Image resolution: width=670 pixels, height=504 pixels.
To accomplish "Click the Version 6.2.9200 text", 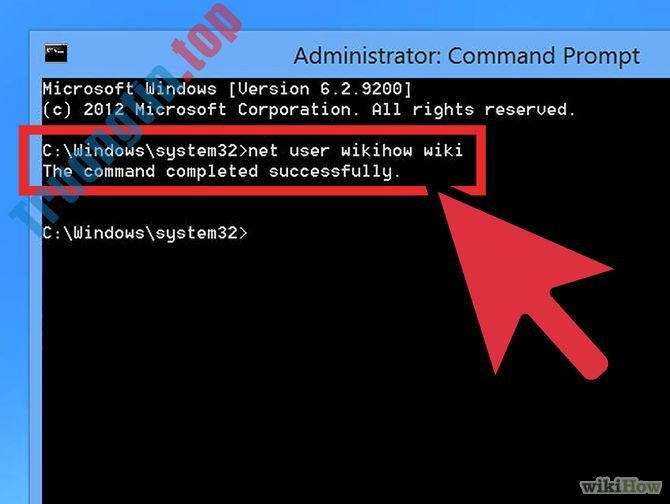I will point(320,89).
